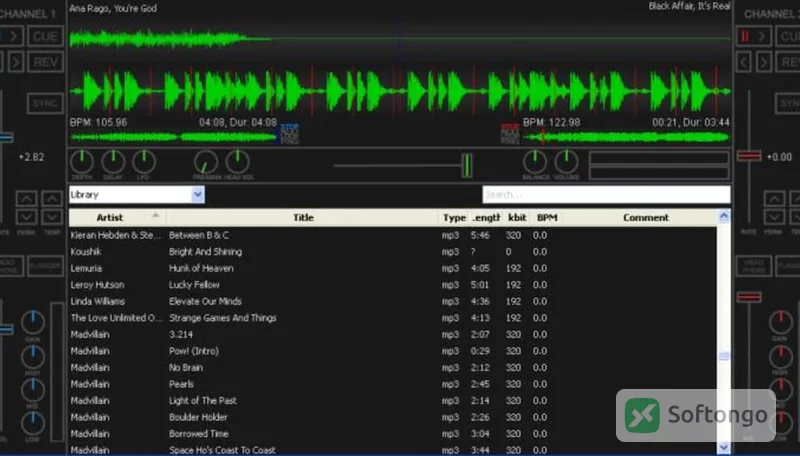Click Channel 2 right seek arrow beside REV
Image resolution: width=800 pixels, height=456 pixels.
763,62
